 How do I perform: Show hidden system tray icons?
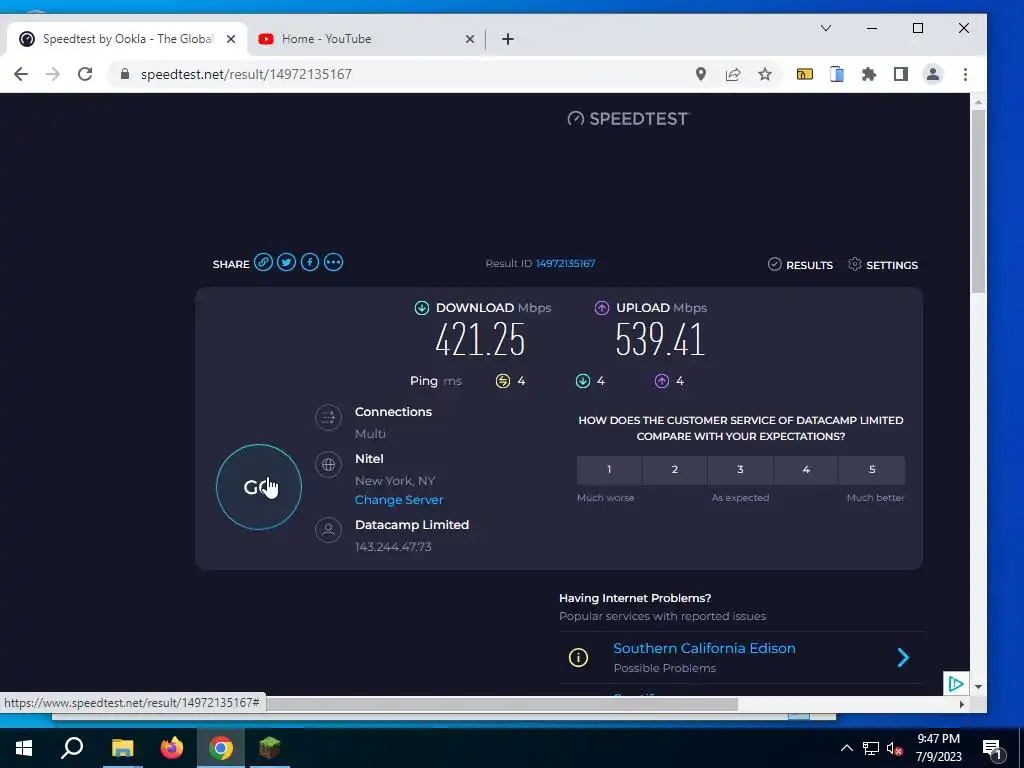[x=846, y=748]
